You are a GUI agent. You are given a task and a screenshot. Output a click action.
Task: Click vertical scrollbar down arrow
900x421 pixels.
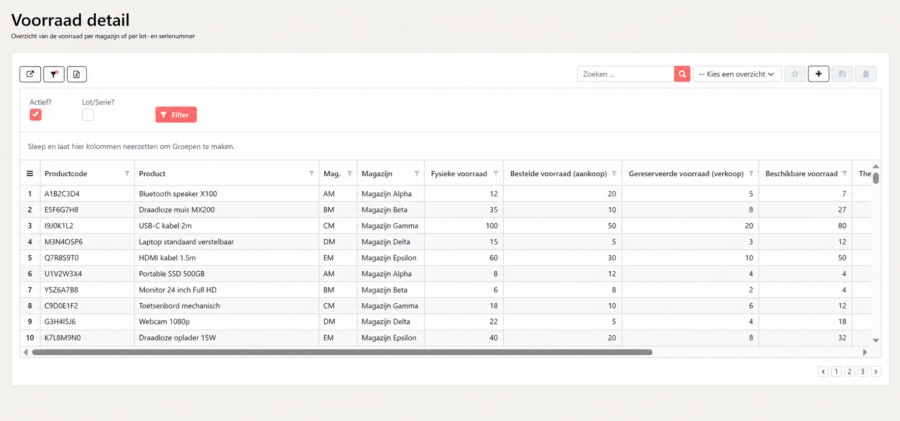click(876, 341)
